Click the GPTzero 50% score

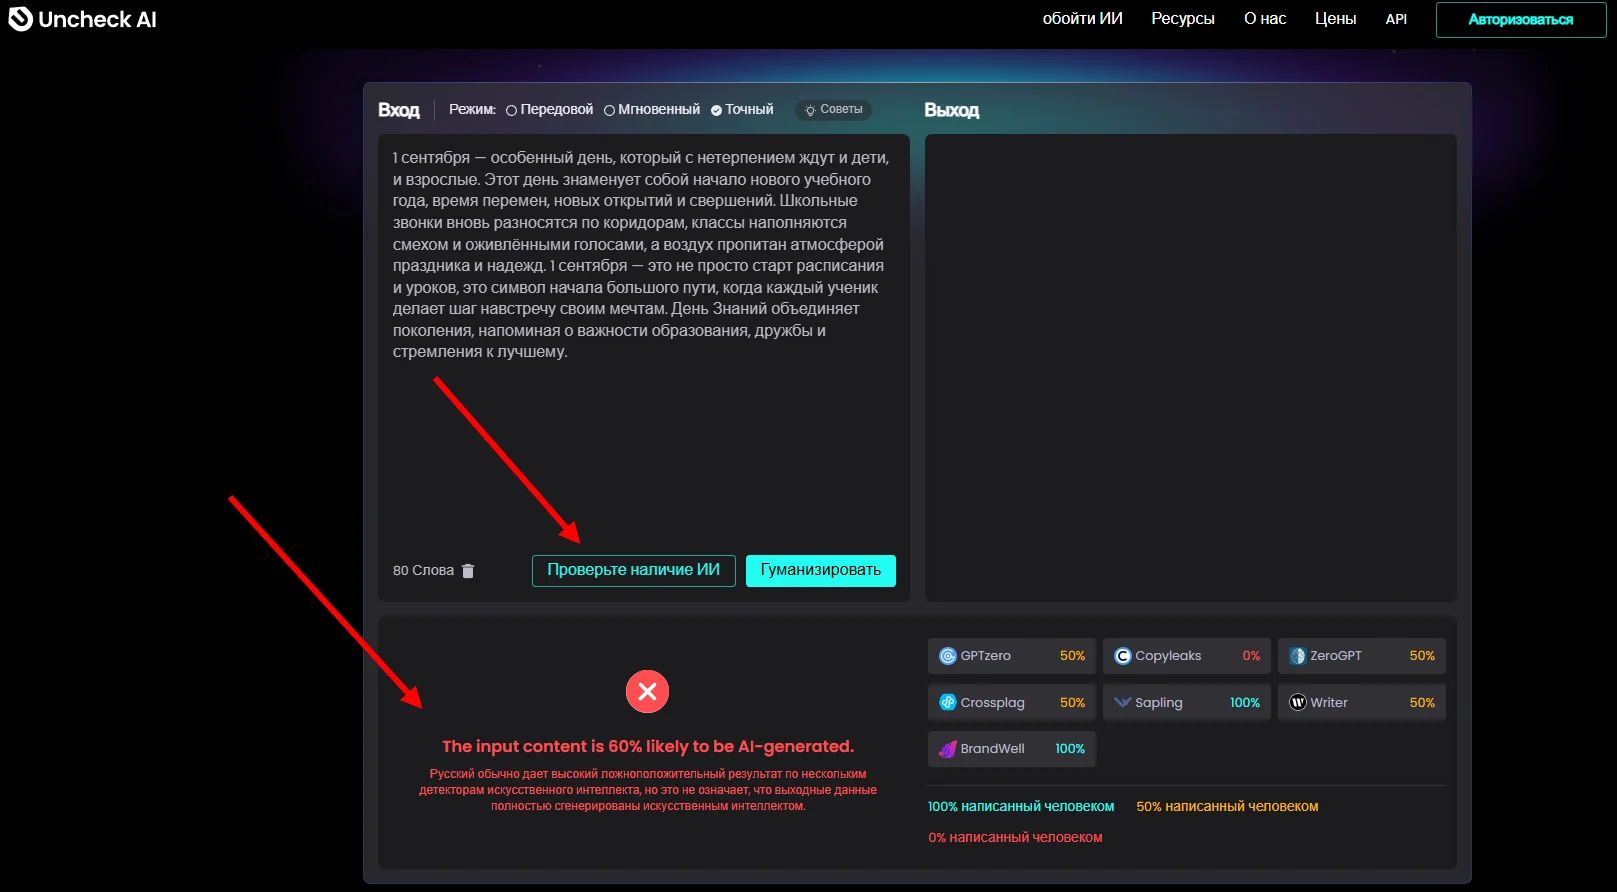click(x=1072, y=656)
